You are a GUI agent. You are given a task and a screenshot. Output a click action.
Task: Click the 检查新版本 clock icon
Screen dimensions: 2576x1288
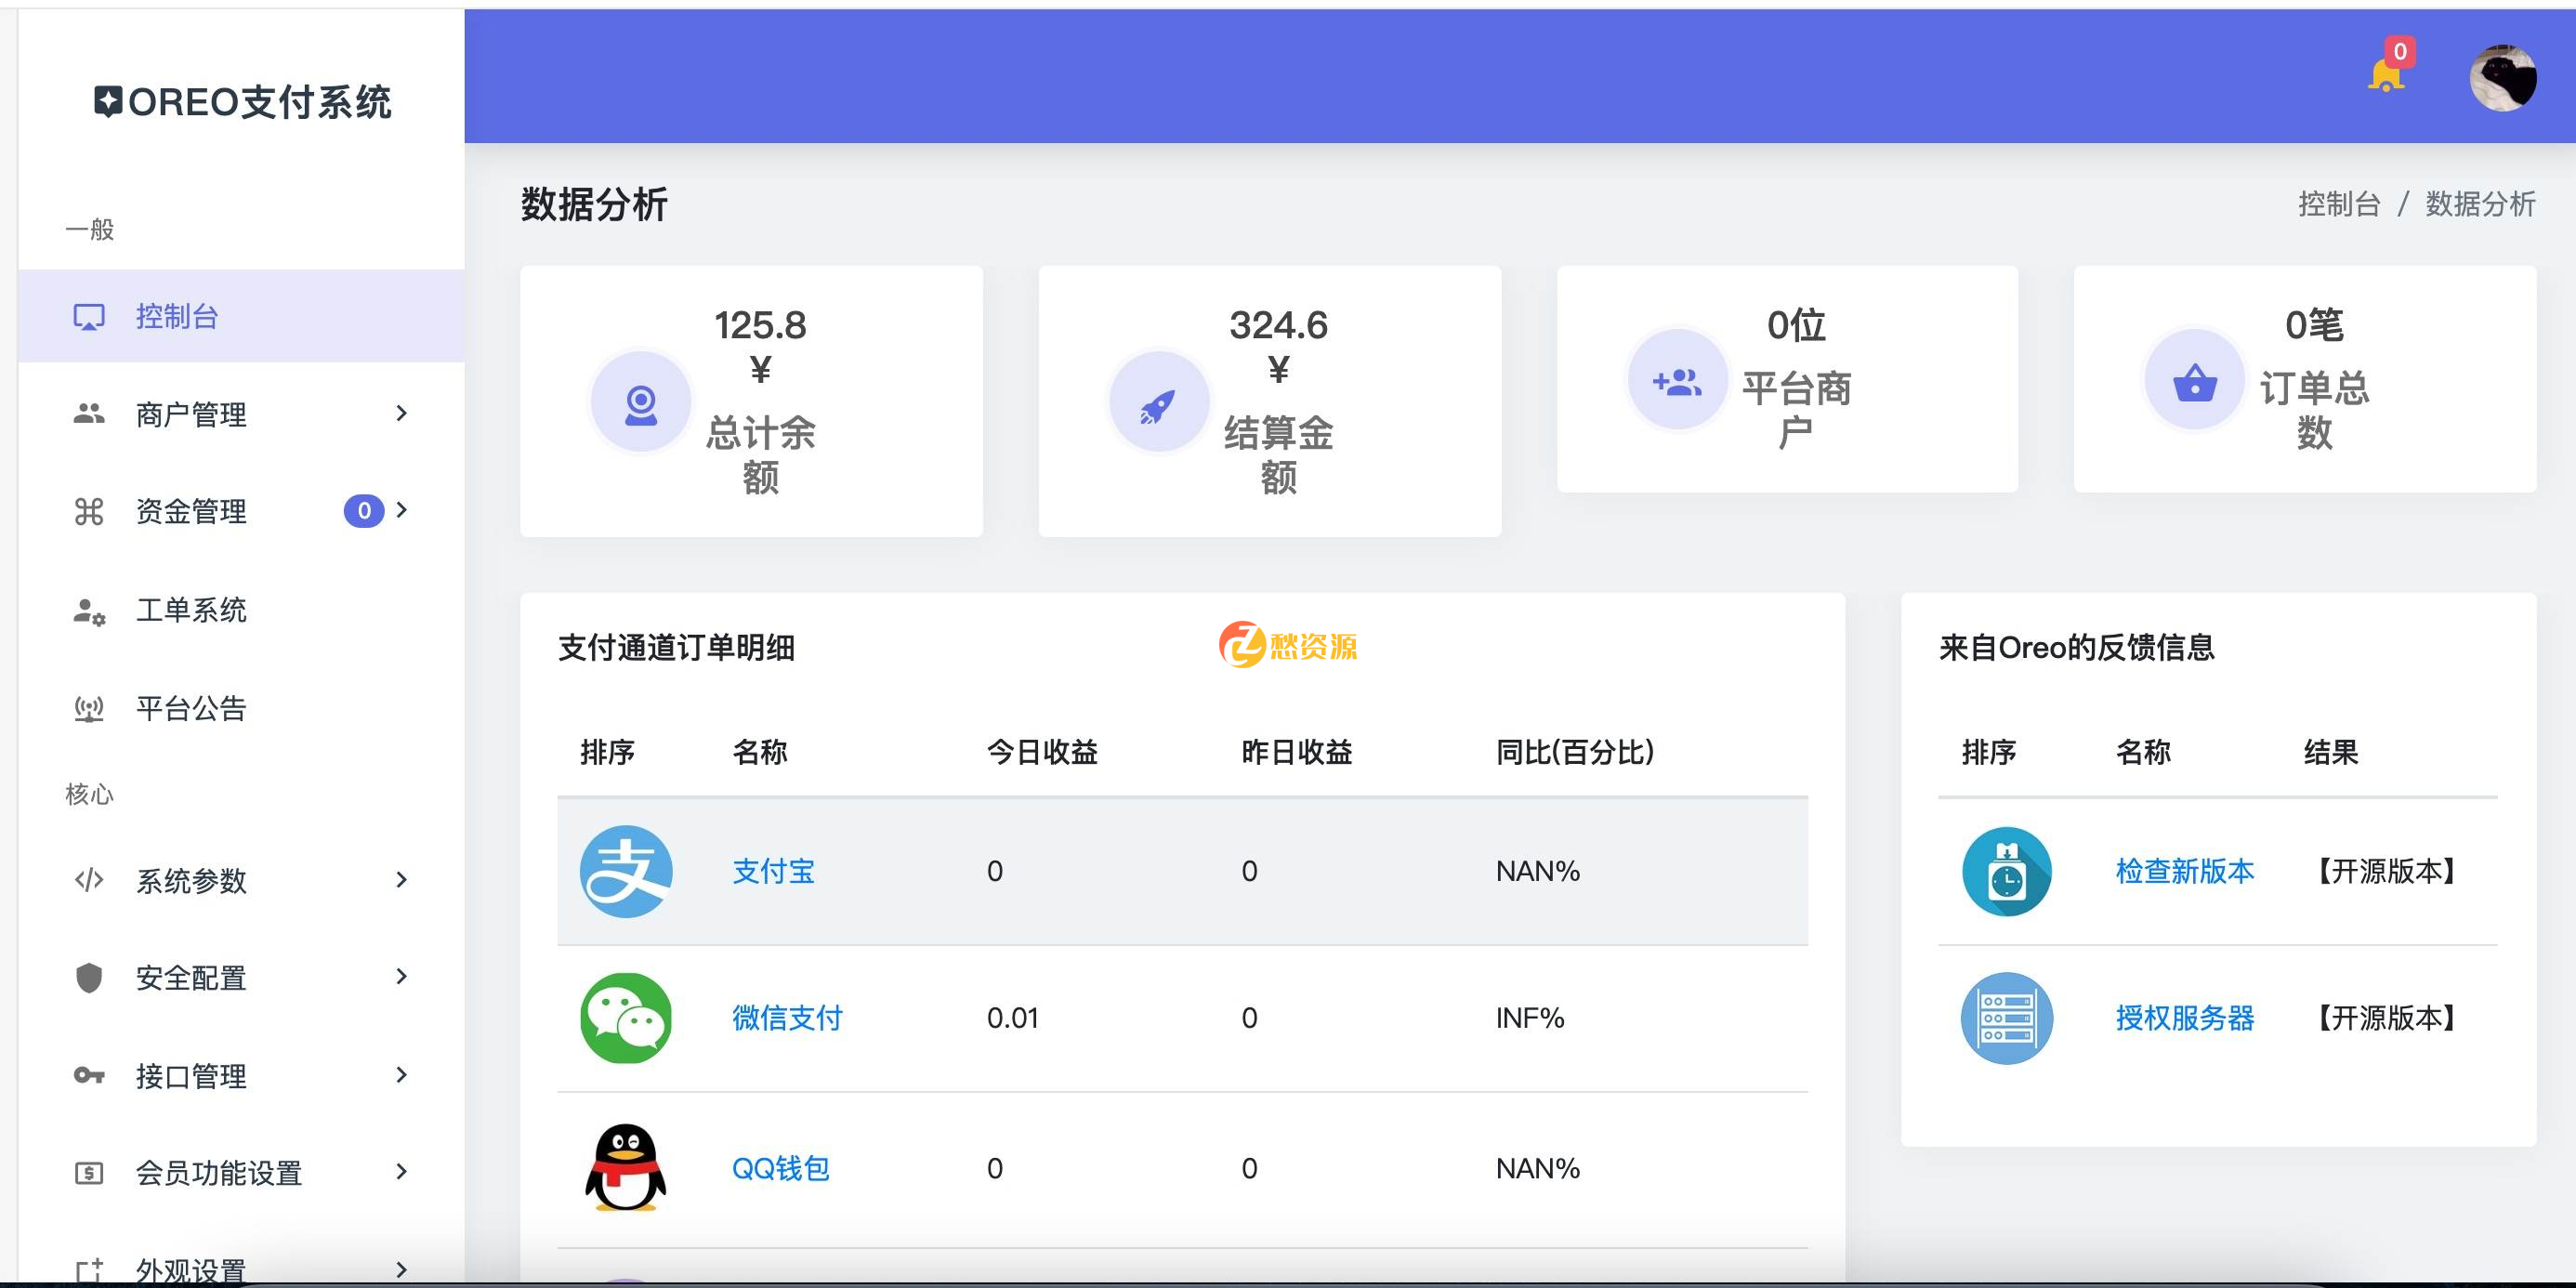(x=2007, y=871)
